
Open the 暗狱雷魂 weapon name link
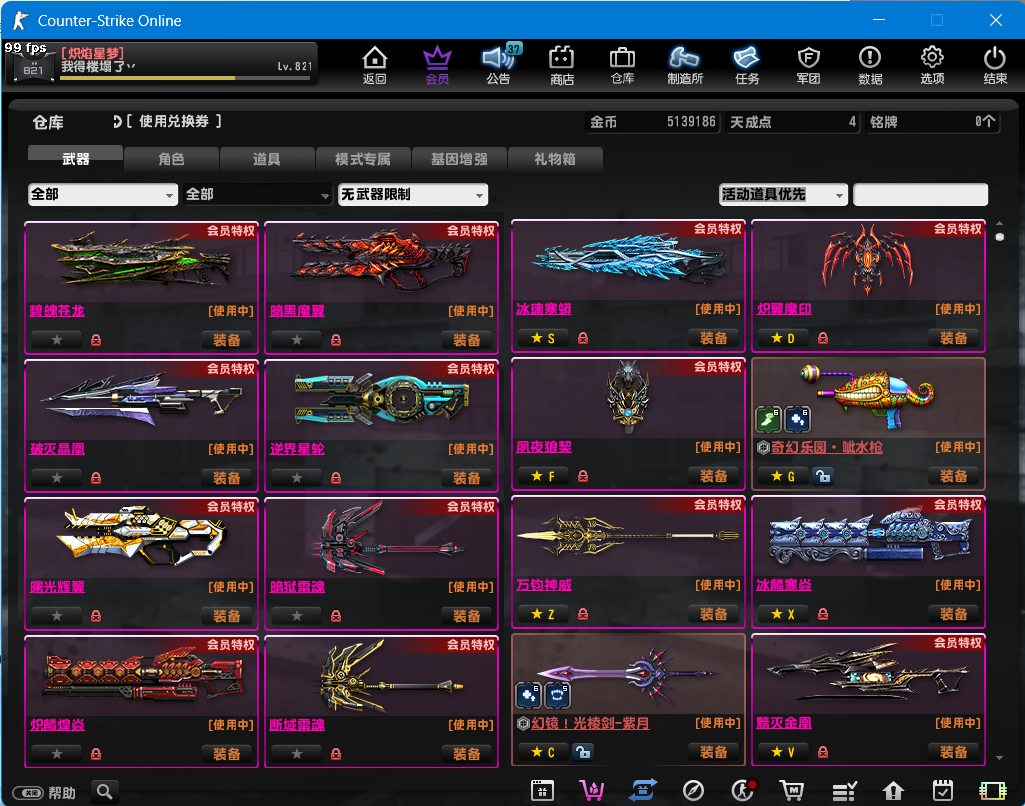297,587
